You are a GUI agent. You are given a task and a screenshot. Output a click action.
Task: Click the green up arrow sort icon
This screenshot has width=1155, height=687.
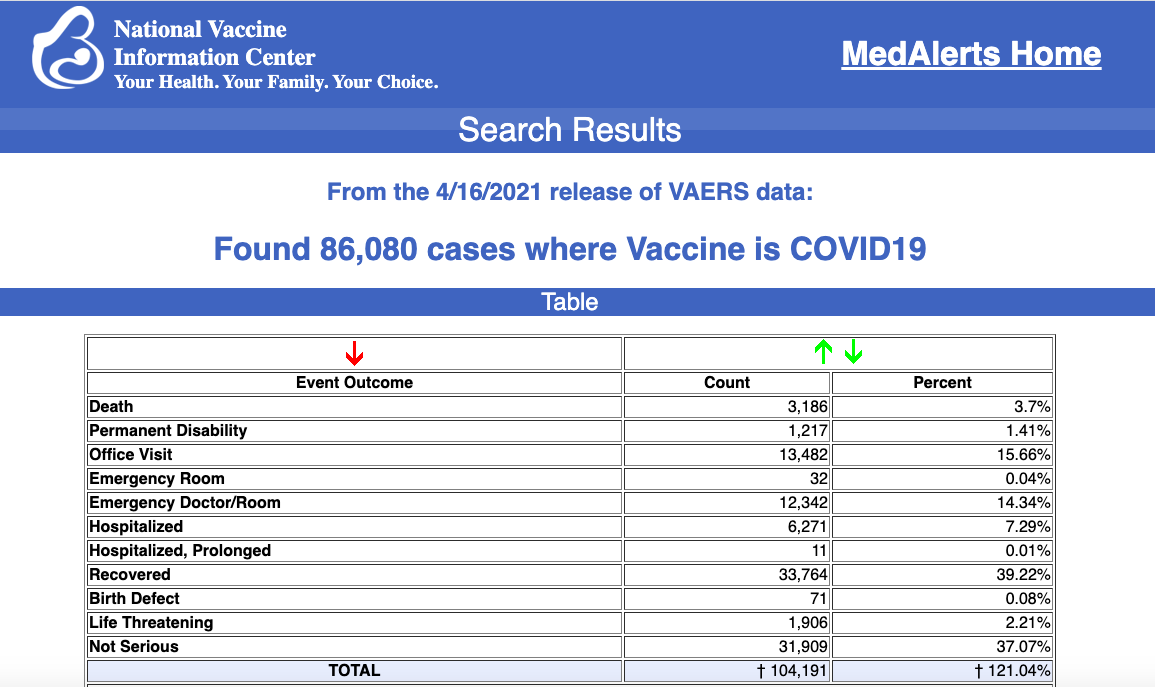pyautogui.click(x=823, y=352)
